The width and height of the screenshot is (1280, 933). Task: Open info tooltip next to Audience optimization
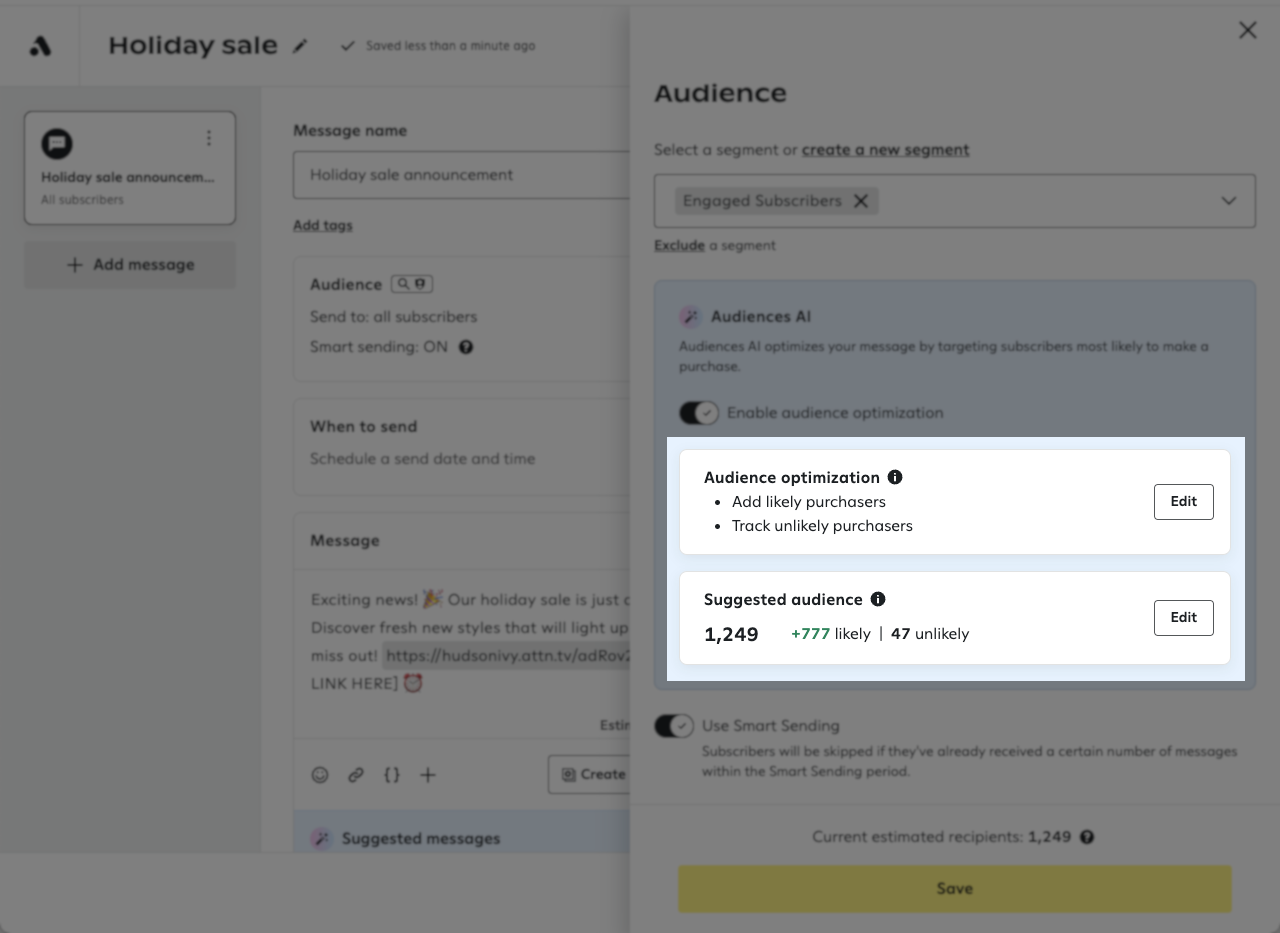coord(895,477)
